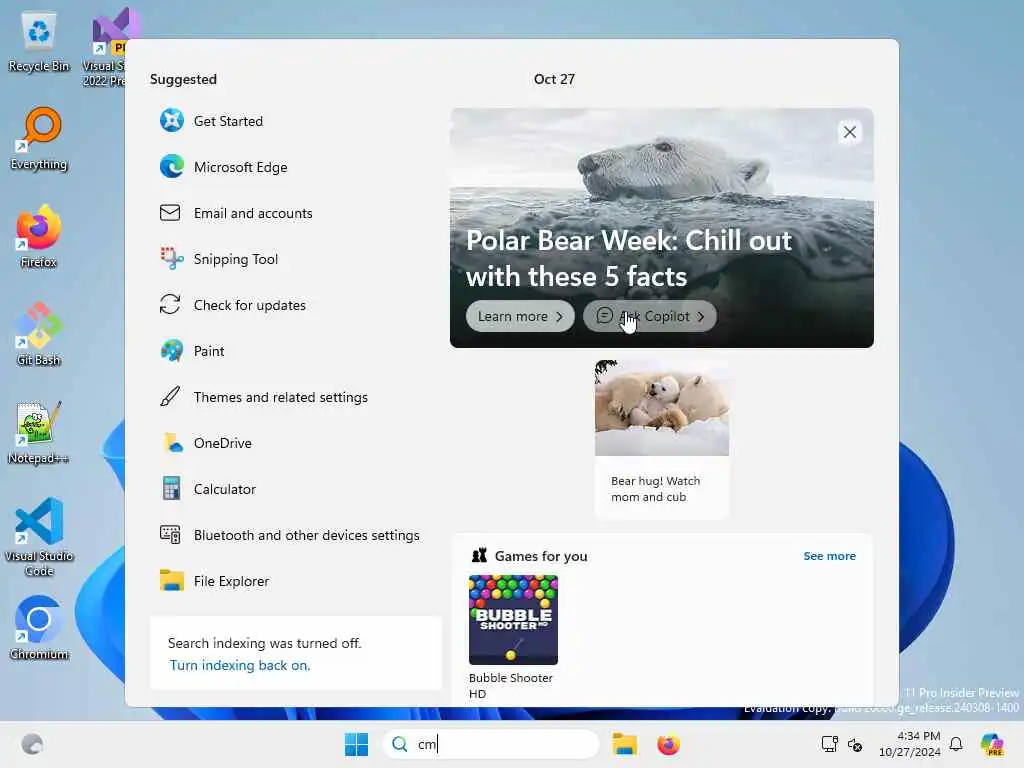Open File Explorer from taskbar
This screenshot has height=768, width=1024.
click(x=624, y=744)
